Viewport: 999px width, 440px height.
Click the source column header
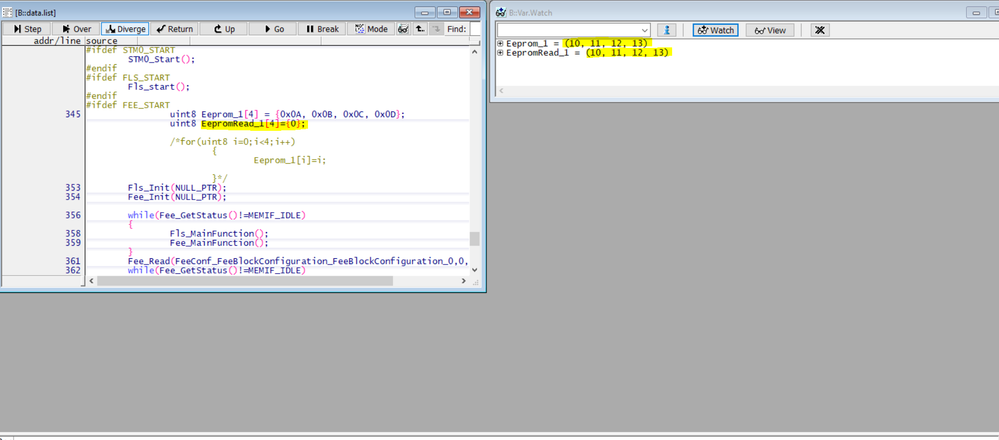[102, 41]
